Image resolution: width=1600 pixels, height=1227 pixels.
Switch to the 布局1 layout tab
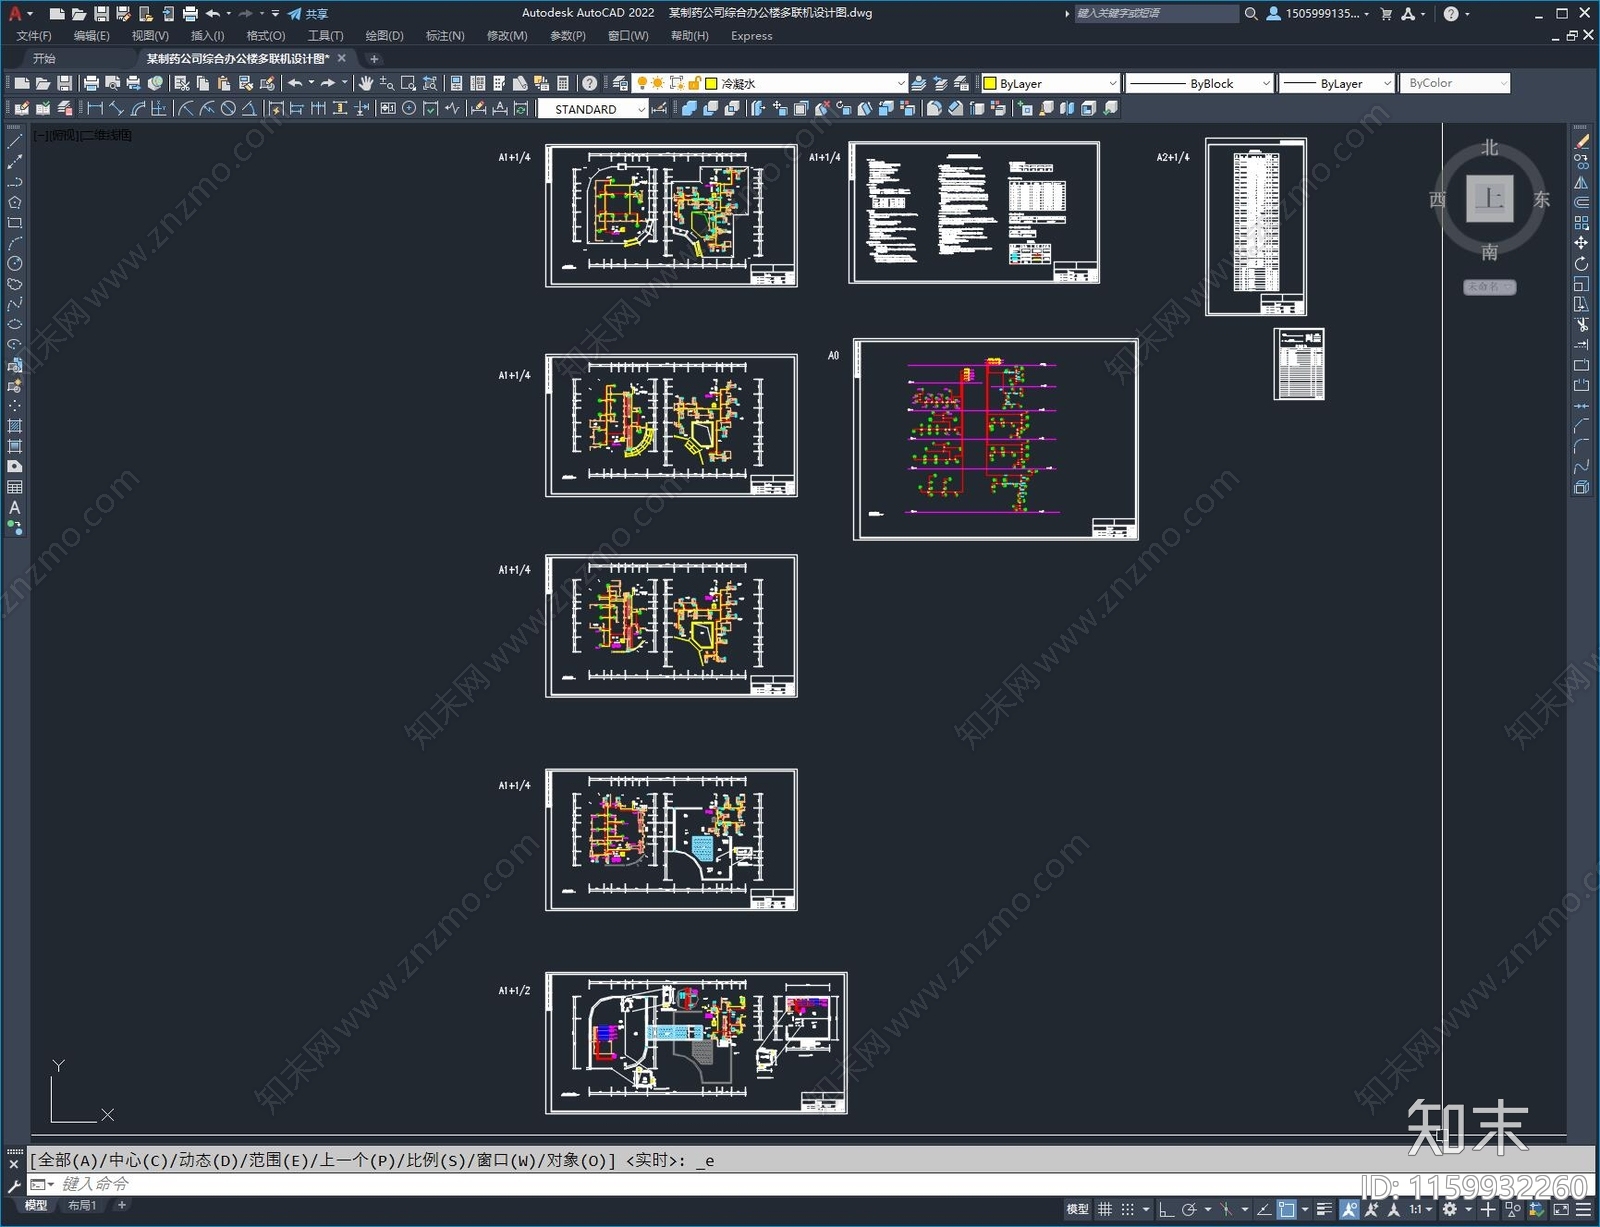[x=82, y=1206]
